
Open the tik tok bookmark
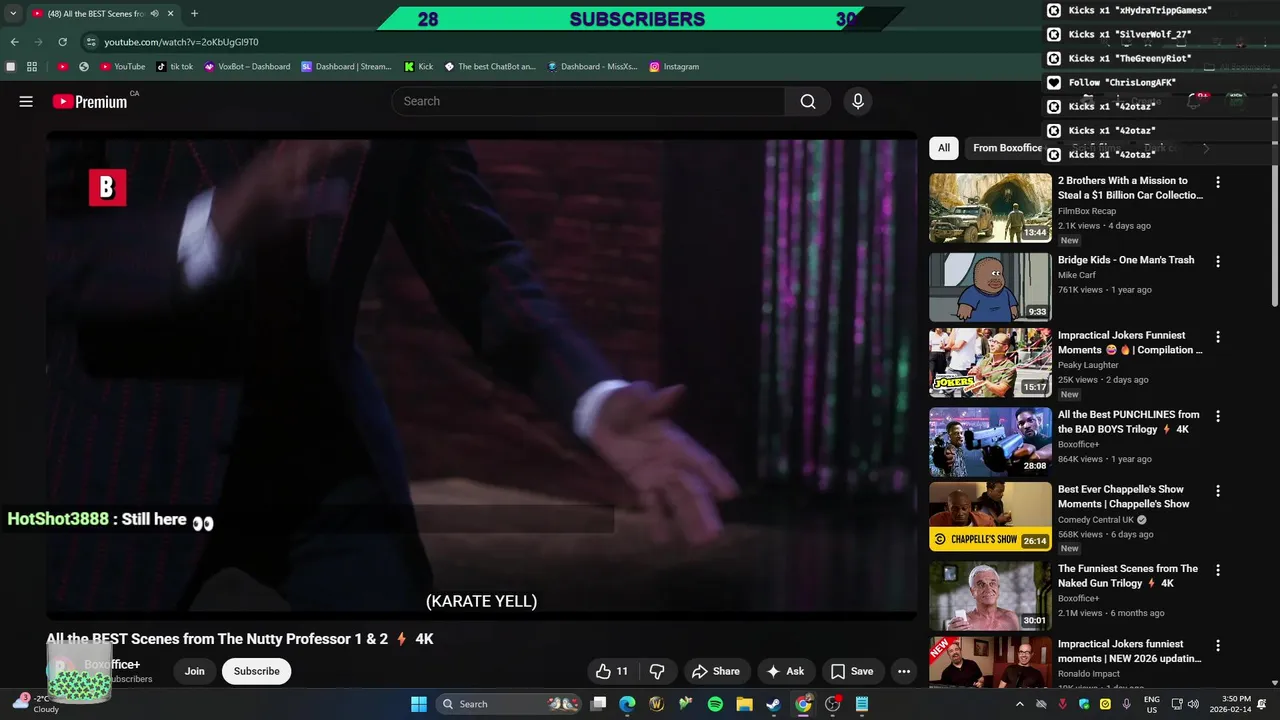[174, 67]
